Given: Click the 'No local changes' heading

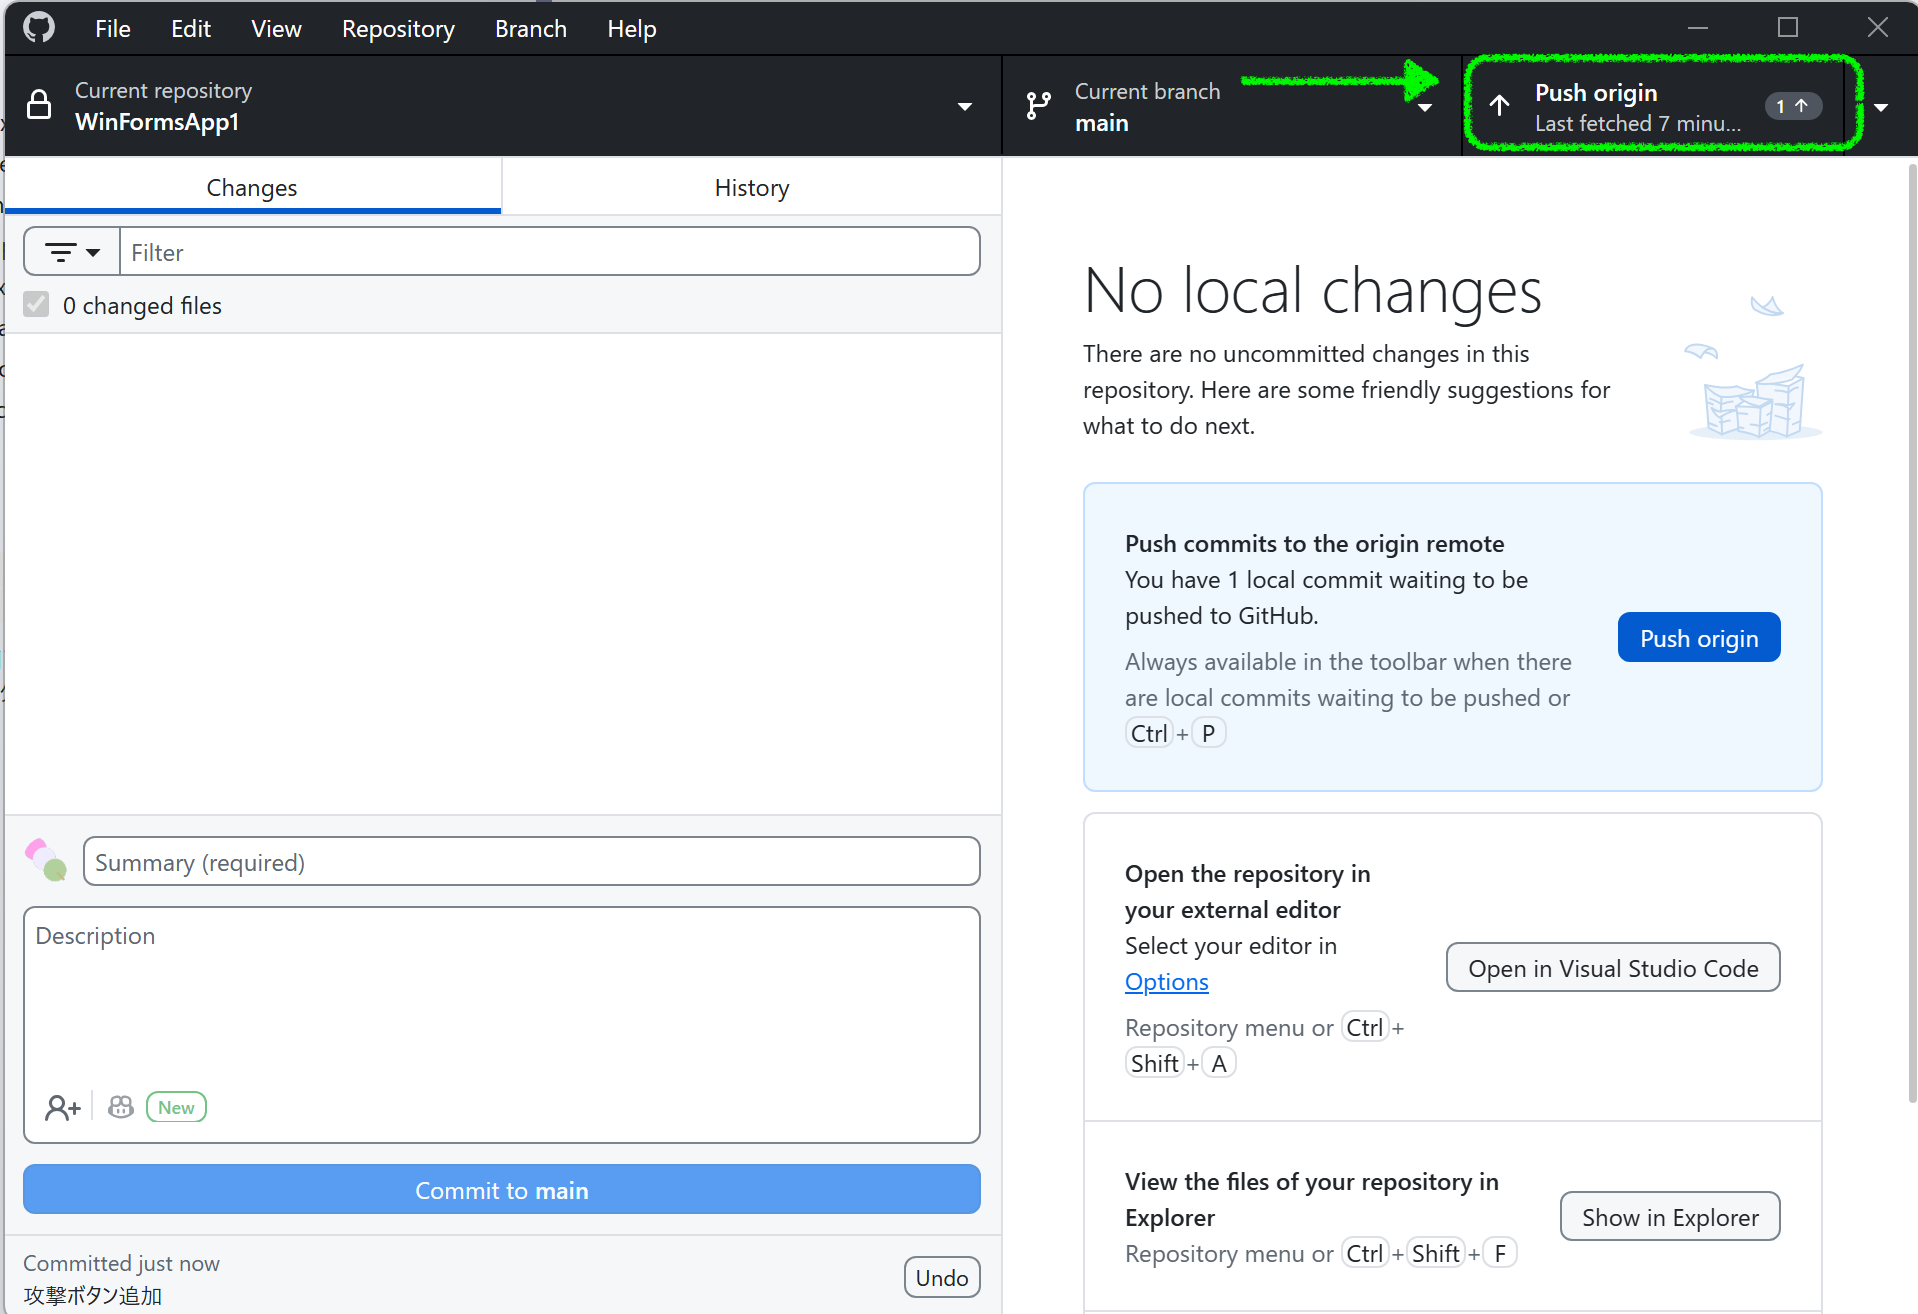Looking at the screenshot, I should 1312,291.
